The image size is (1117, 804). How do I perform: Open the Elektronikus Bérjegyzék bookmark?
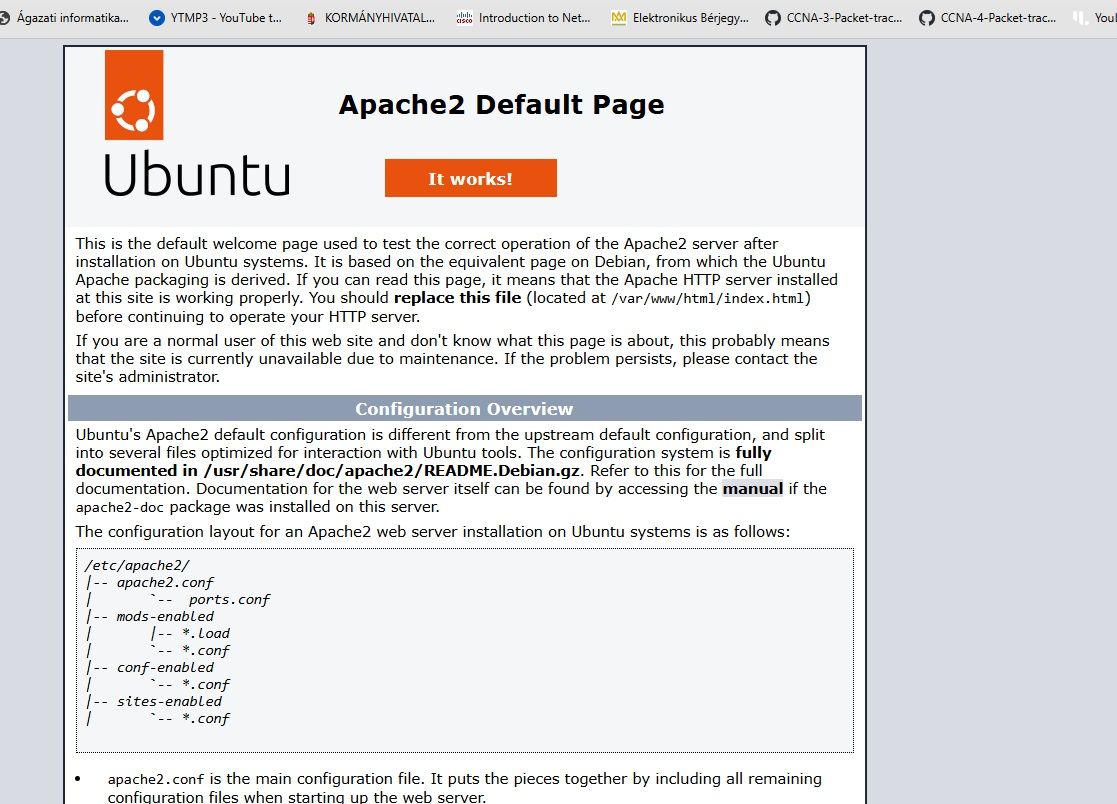pyautogui.click(x=679, y=17)
